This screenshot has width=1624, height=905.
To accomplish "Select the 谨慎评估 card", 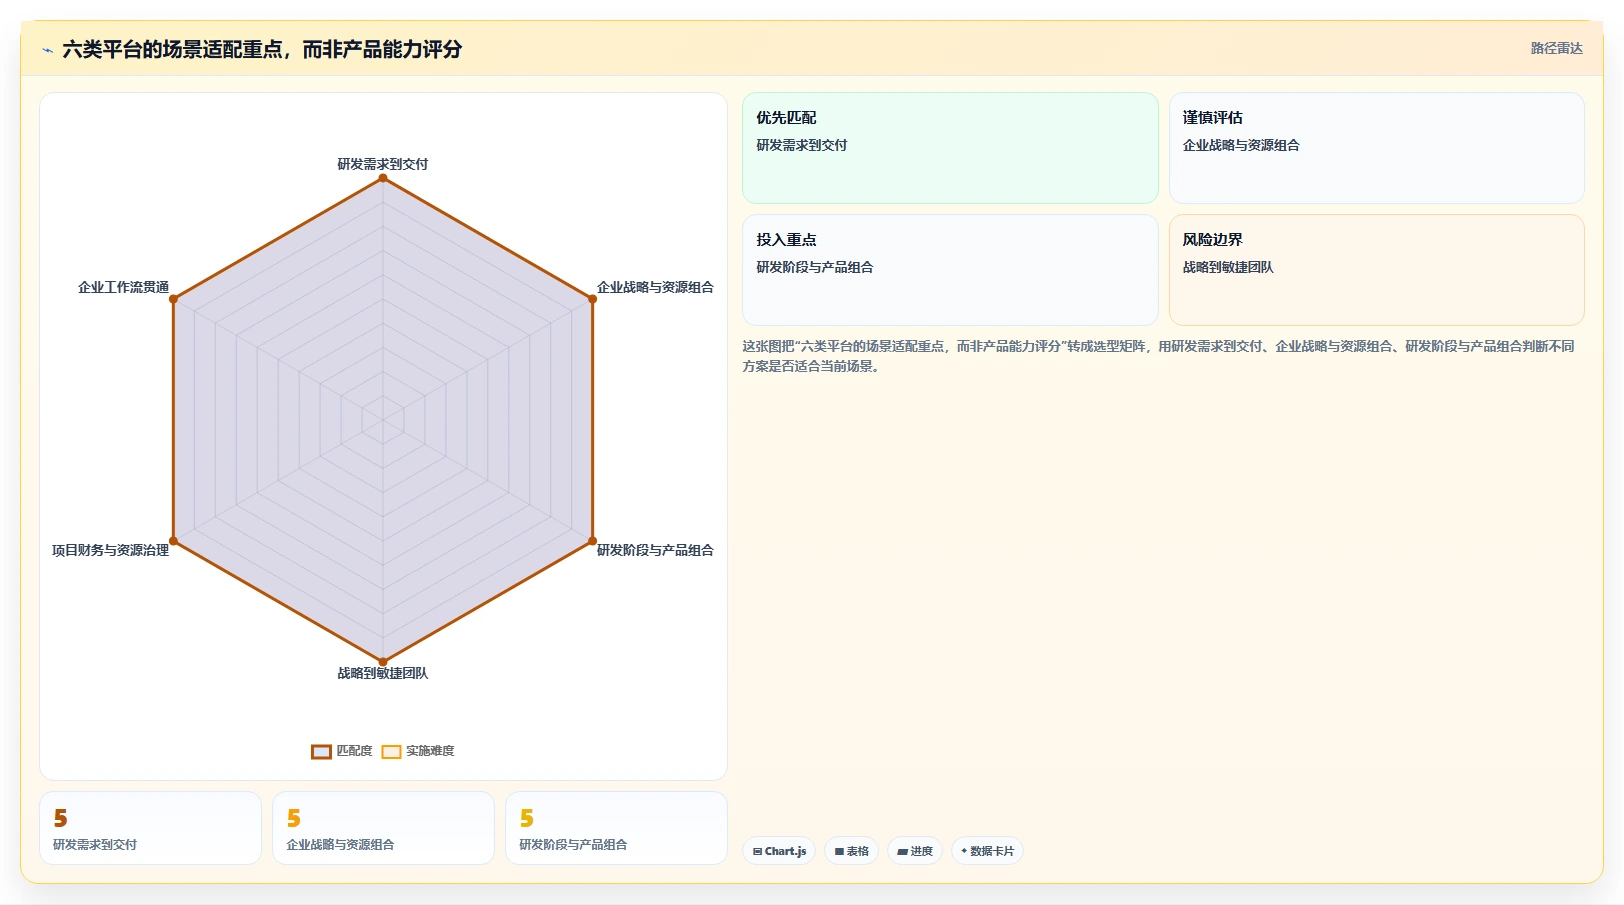I will (1376, 148).
